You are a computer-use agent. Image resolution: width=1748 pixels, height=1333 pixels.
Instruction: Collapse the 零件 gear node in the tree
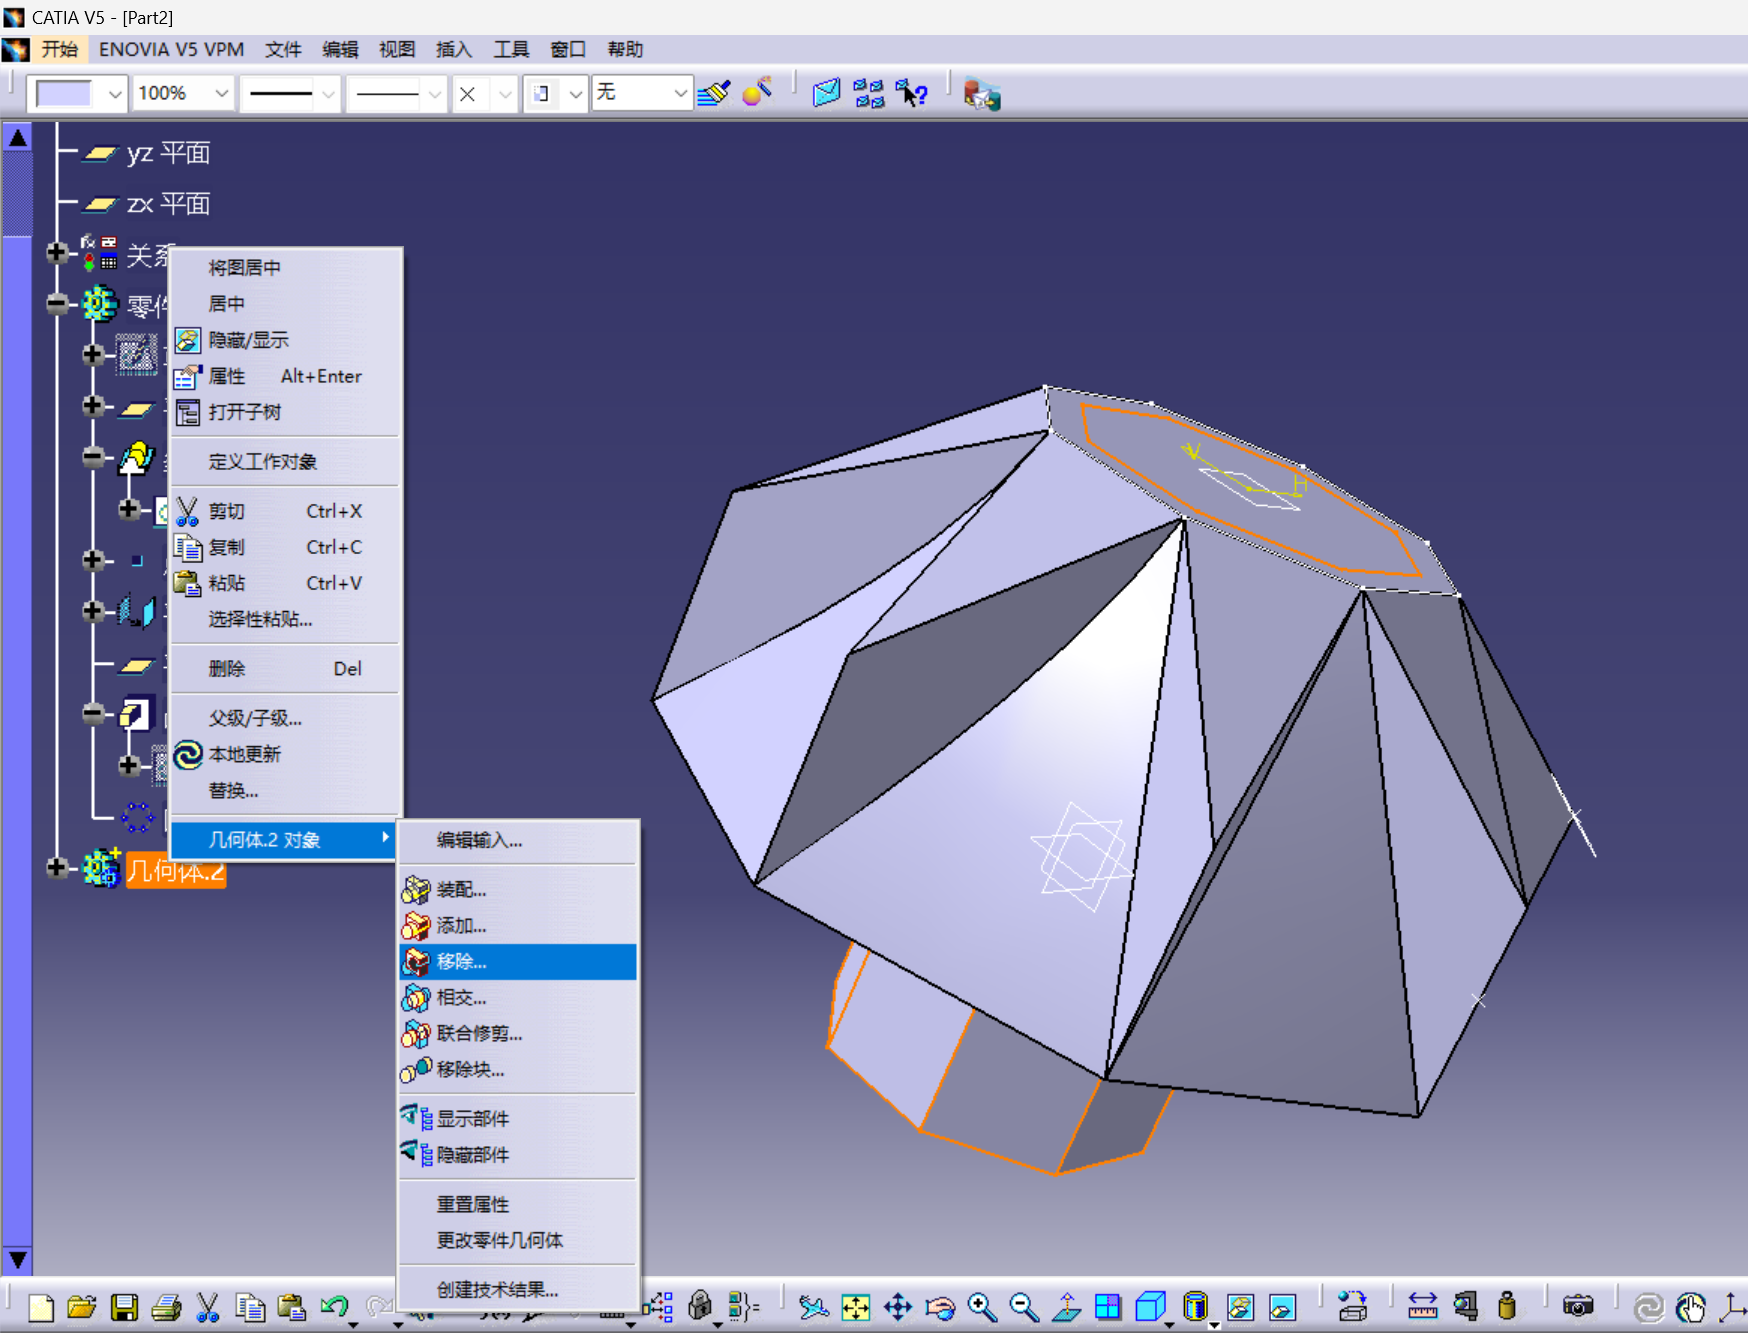pos(57,303)
